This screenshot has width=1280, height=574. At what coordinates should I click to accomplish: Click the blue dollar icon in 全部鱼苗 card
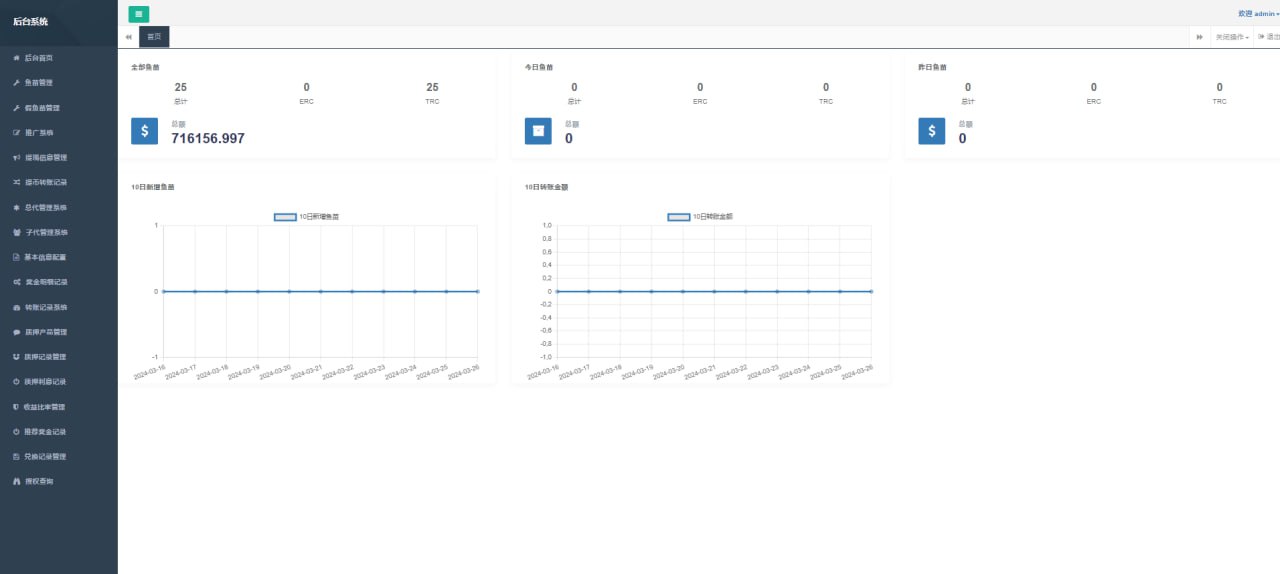tap(144, 131)
